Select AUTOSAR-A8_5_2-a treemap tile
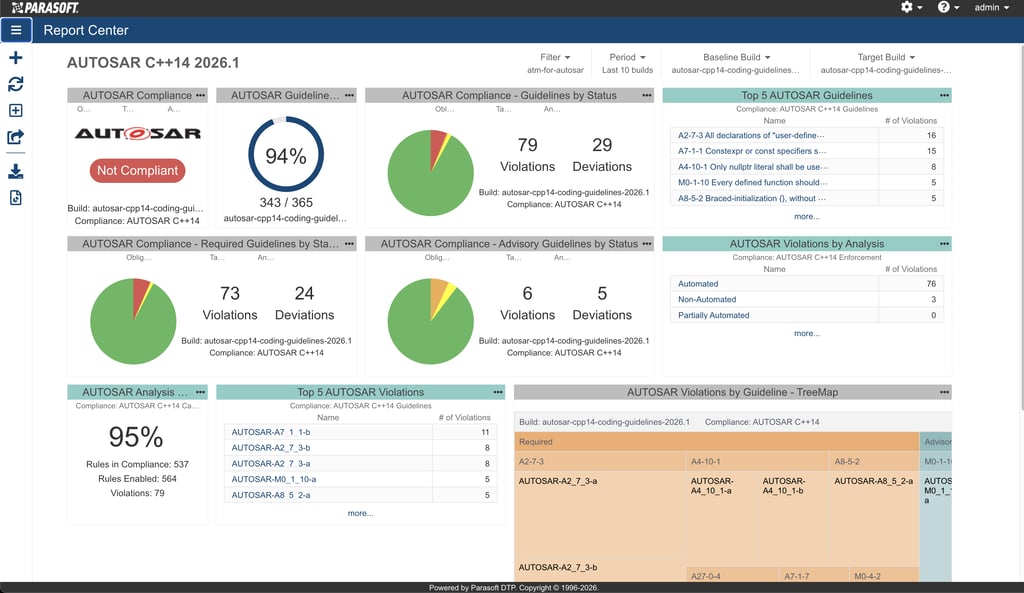Screen dimensions: 1024x593 (874, 518)
